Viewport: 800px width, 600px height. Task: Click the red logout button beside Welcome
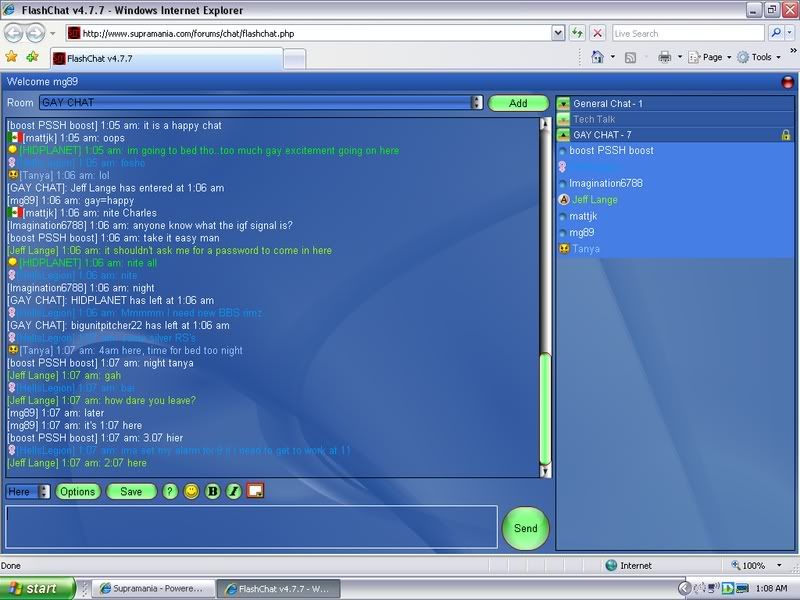(x=788, y=82)
